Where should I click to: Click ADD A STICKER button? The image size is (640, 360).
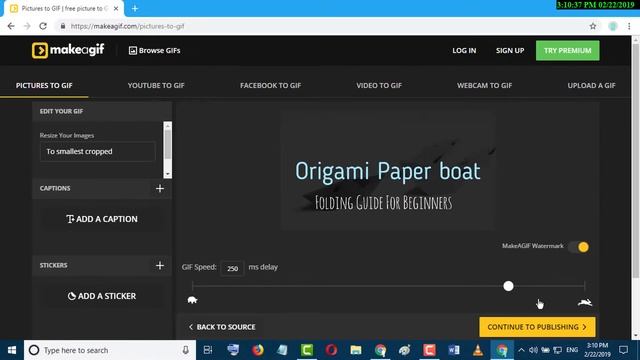(x=102, y=296)
